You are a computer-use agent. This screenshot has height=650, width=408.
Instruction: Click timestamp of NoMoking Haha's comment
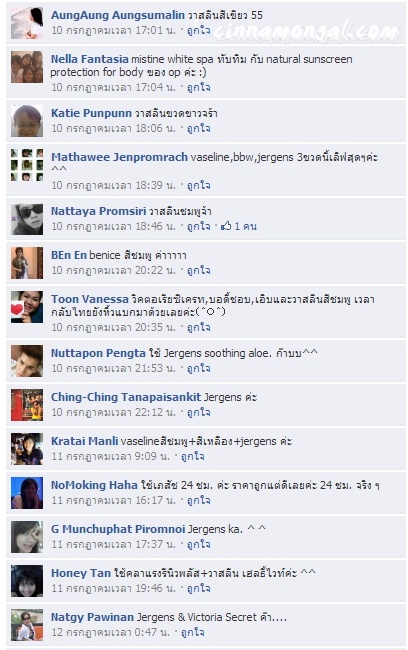coord(114,500)
